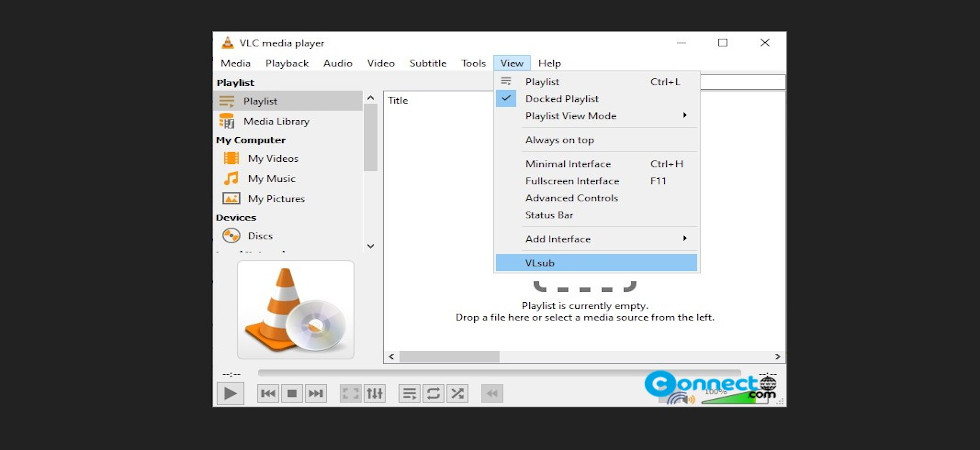This screenshot has width=980, height=450.
Task: Close the open View menu
Action: pos(512,63)
